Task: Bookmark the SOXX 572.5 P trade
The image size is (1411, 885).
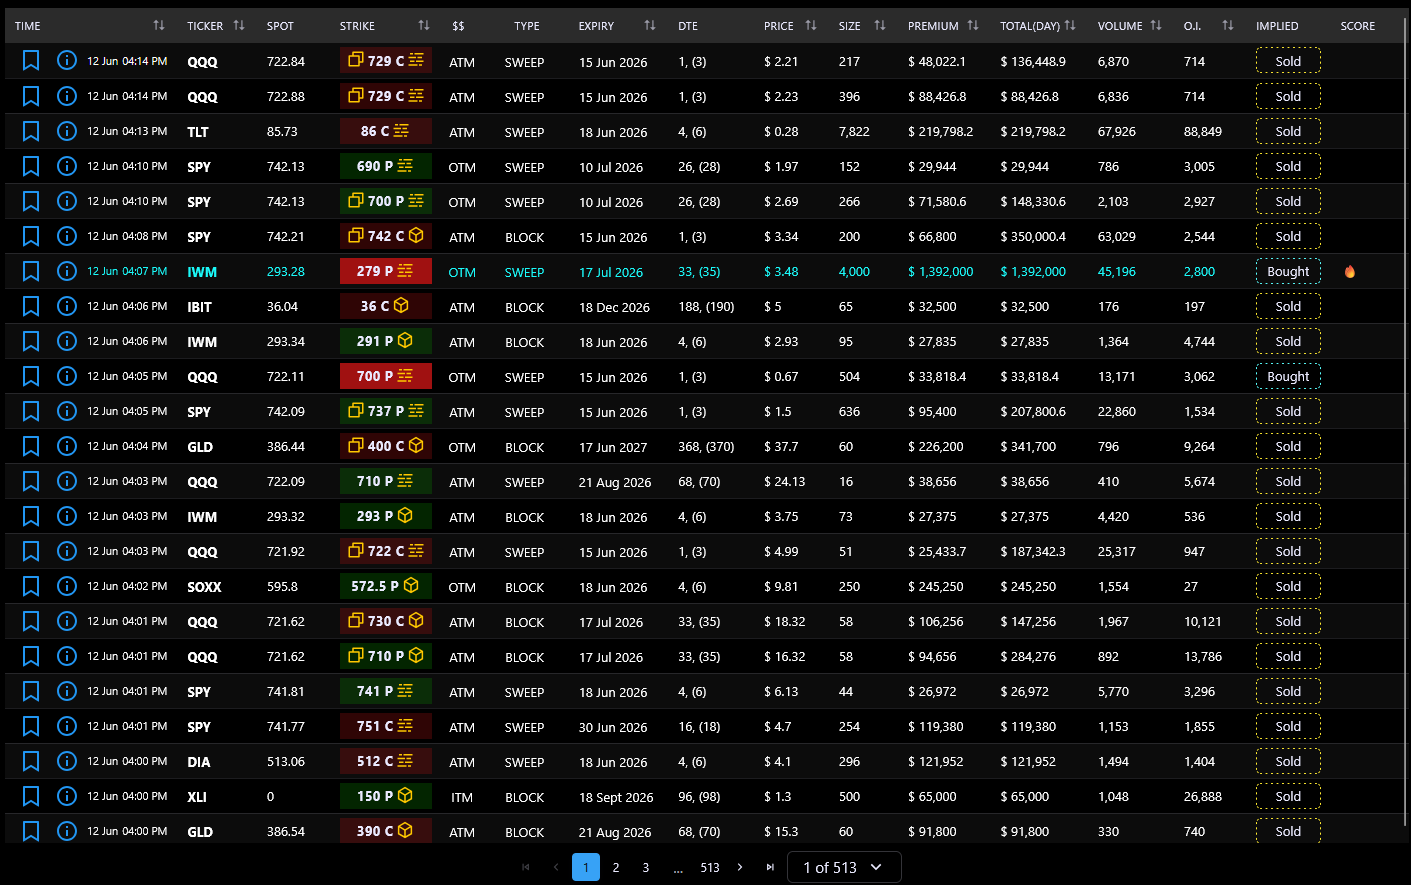Action: click(31, 586)
